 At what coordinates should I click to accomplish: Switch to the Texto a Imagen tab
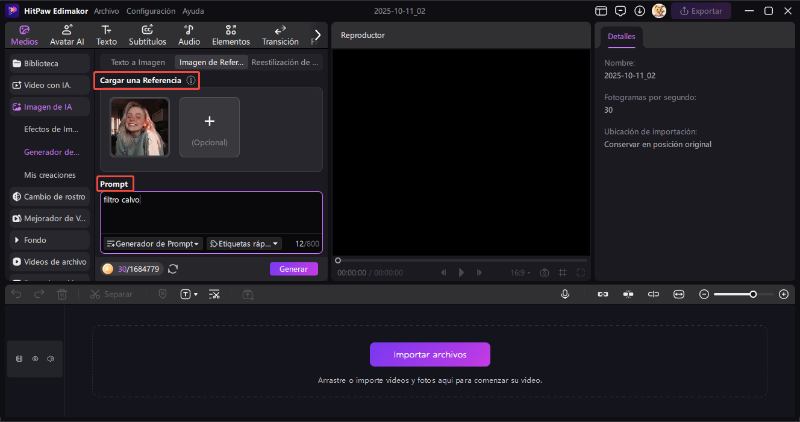(137, 62)
